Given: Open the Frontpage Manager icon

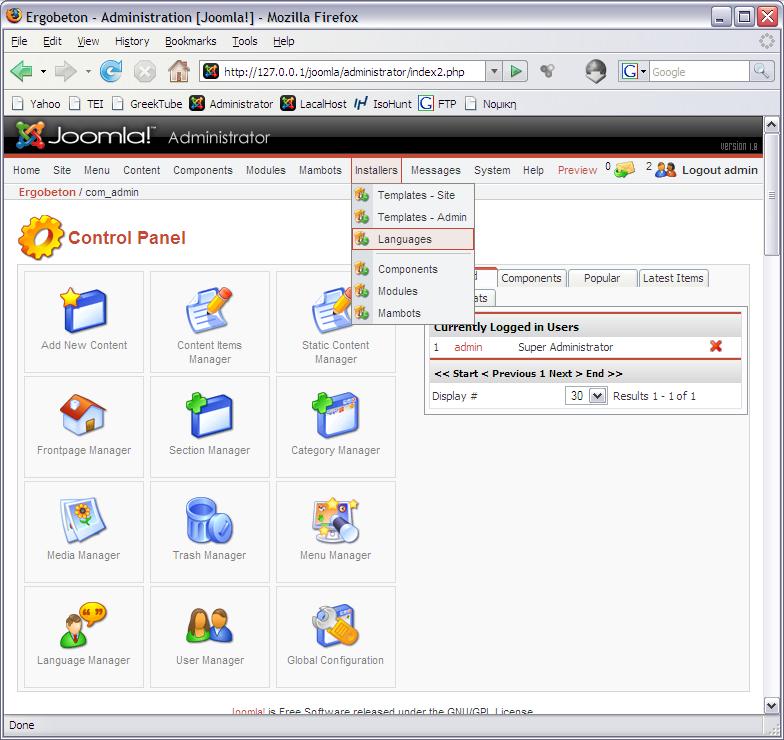Looking at the screenshot, I should tap(84, 414).
